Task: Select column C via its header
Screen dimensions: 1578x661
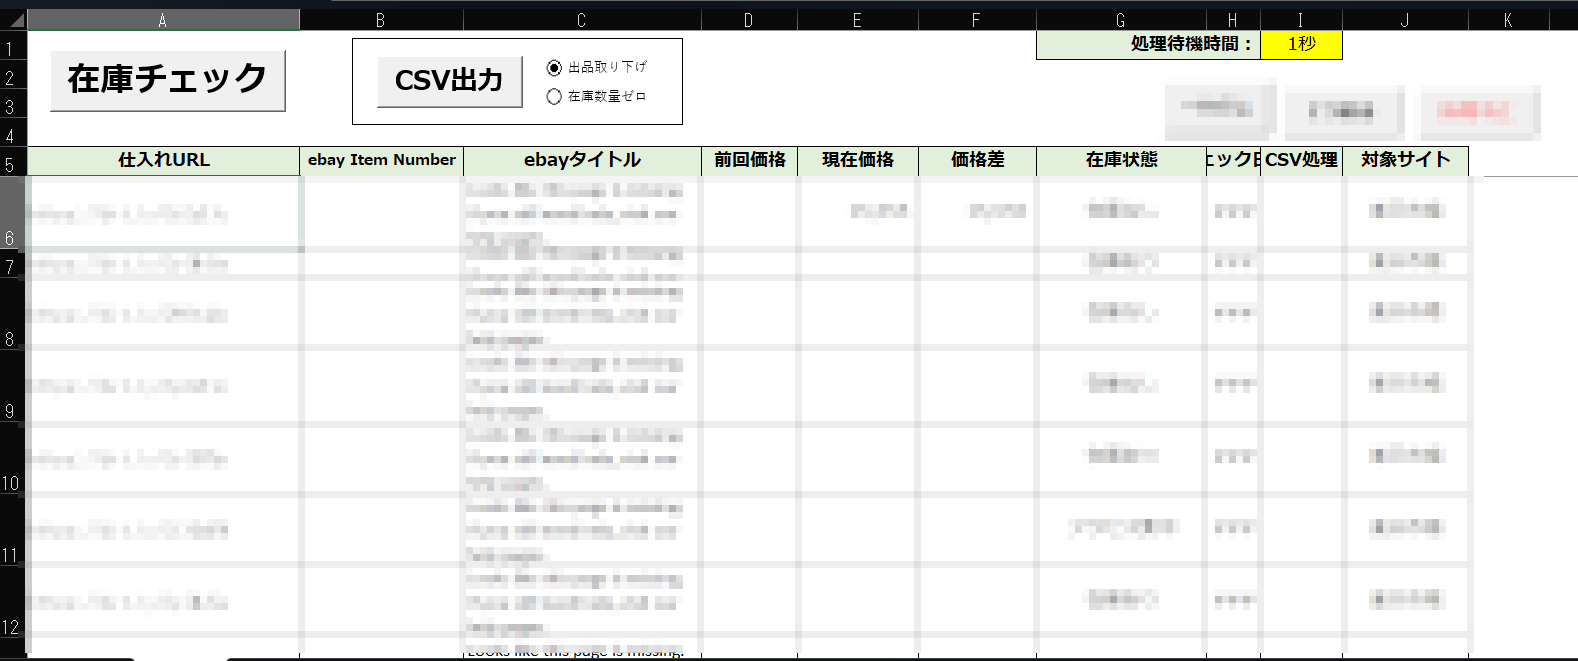Action: coord(582,20)
